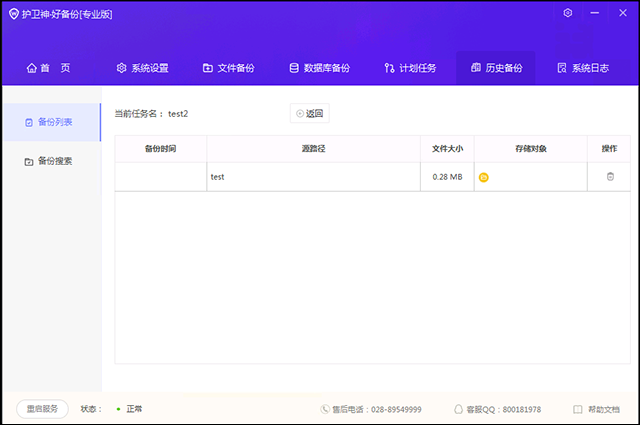Click the 存储对象 column header
640x425 pixels.
tap(531, 149)
